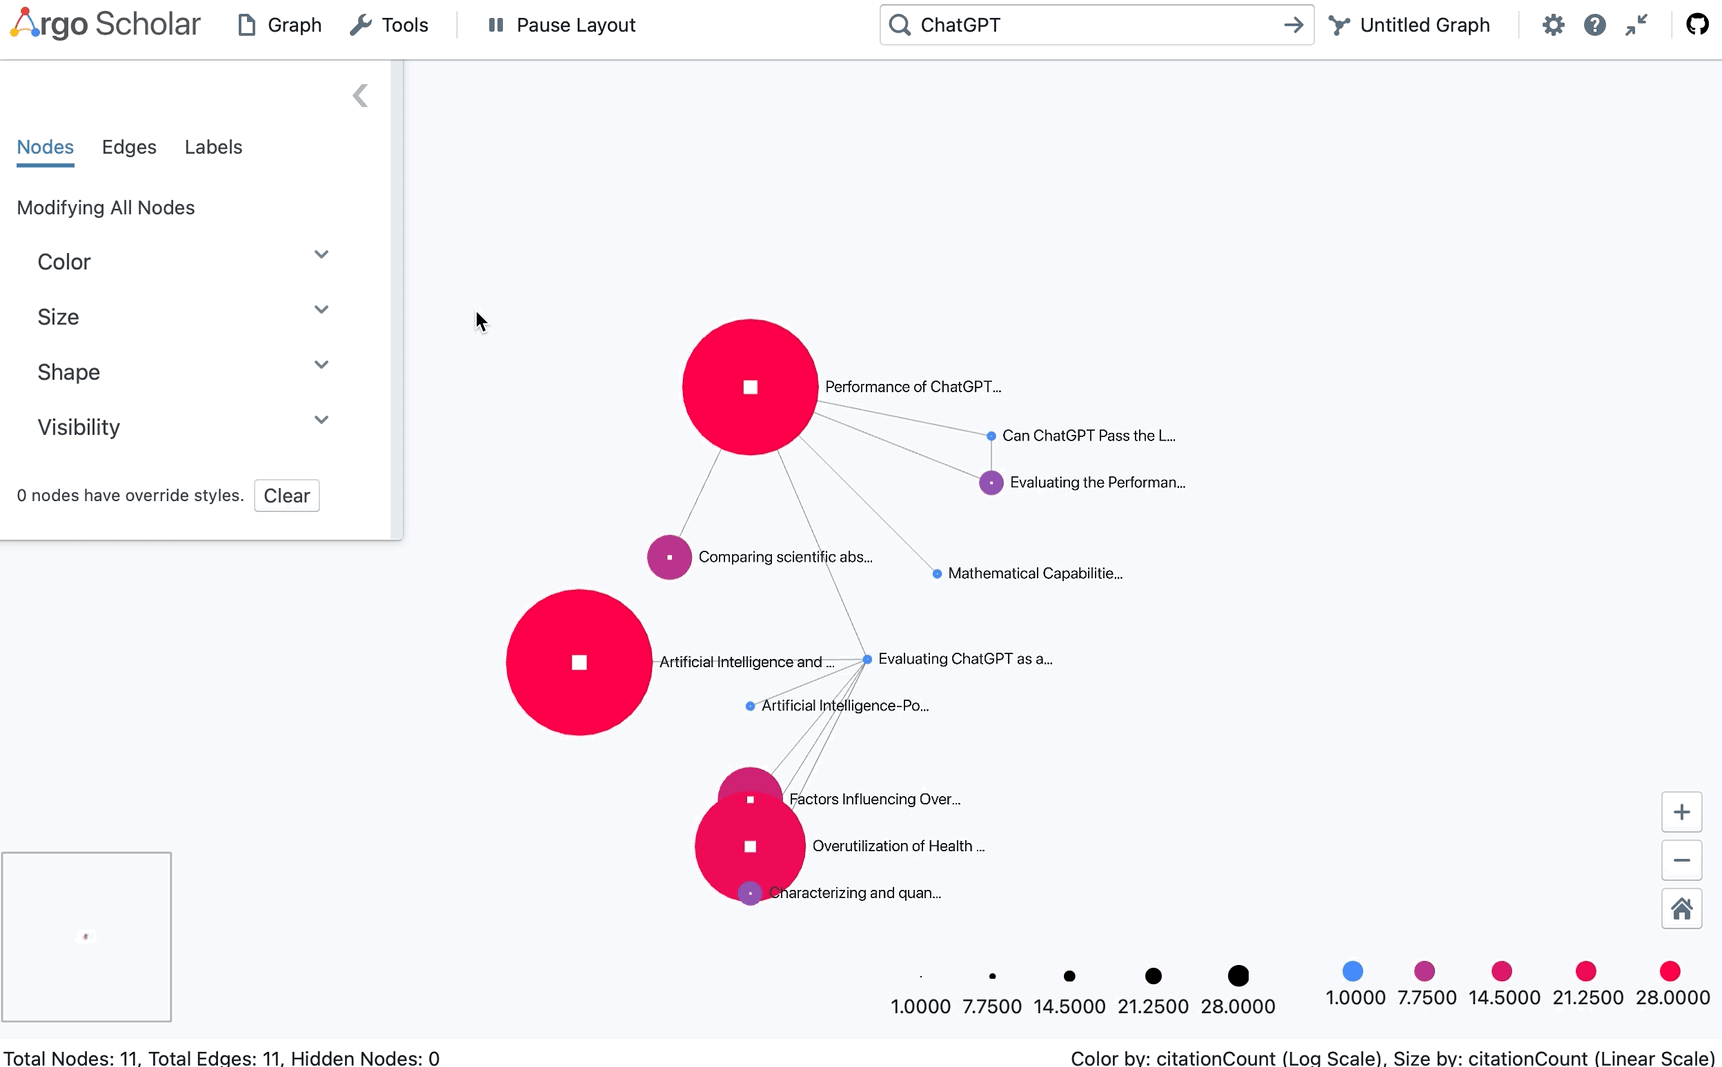Screen dimensions: 1722x1067
Task: Click the 14.5000 color legend swatch
Action: (1502, 971)
